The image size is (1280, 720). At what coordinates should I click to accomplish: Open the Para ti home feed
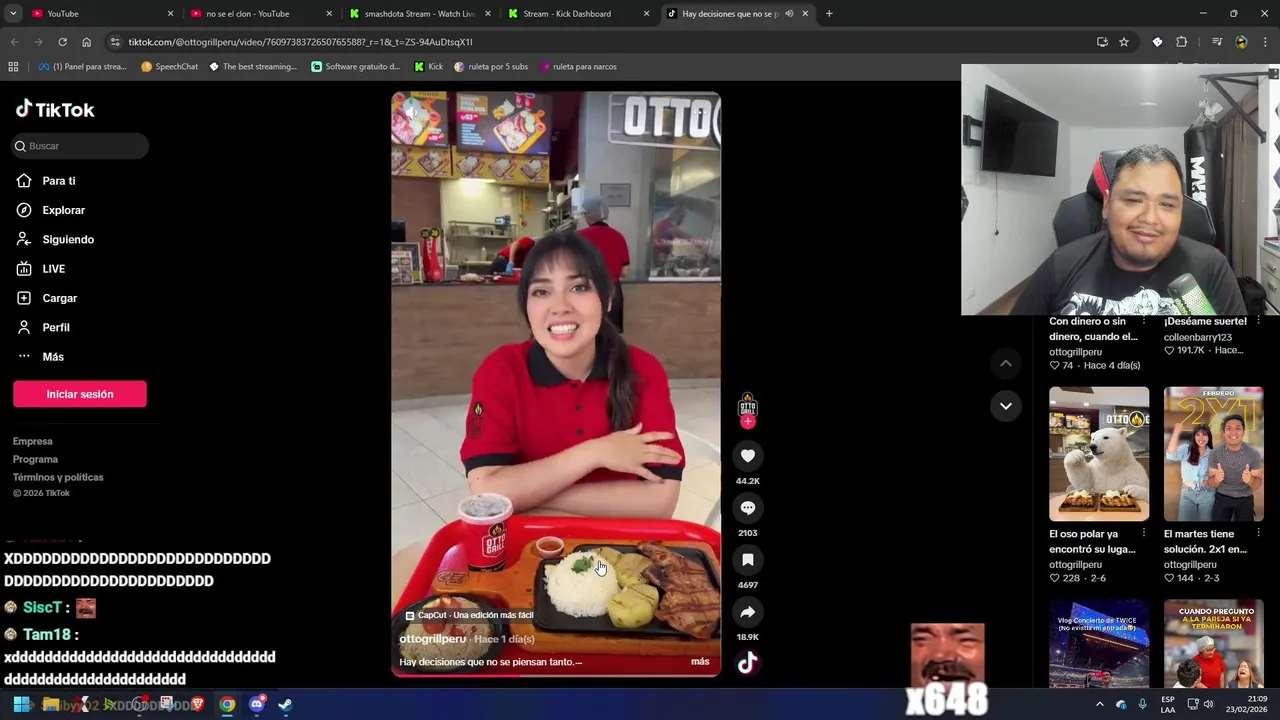coord(58,181)
